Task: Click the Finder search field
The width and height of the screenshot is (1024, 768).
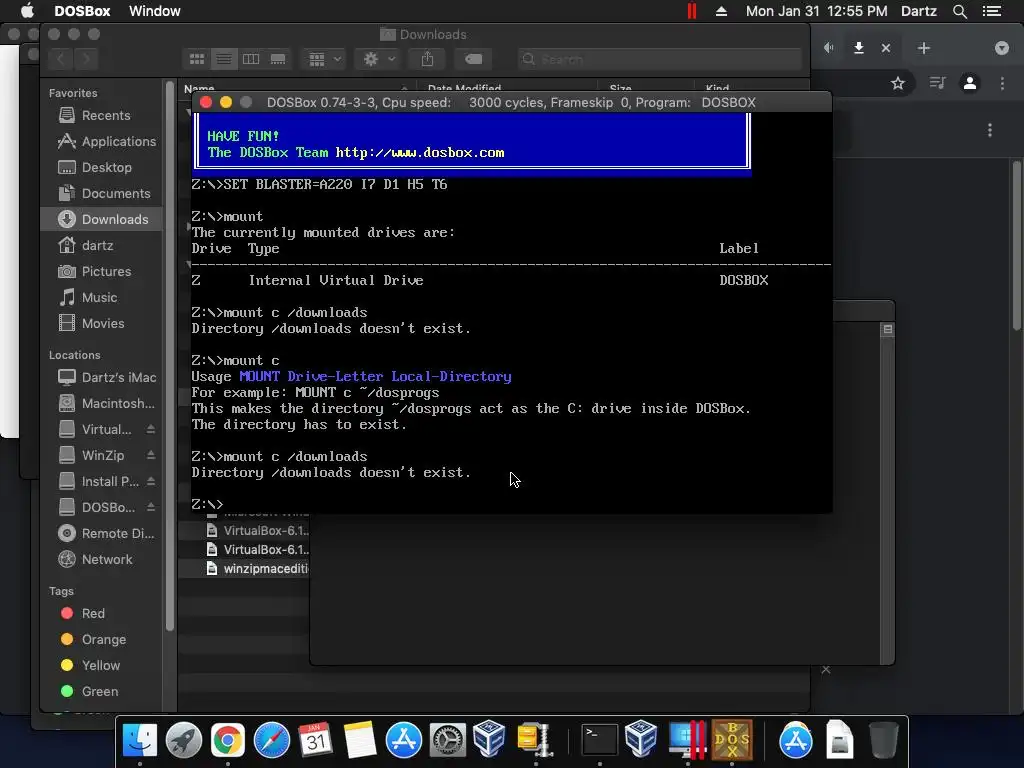Action: point(660,59)
